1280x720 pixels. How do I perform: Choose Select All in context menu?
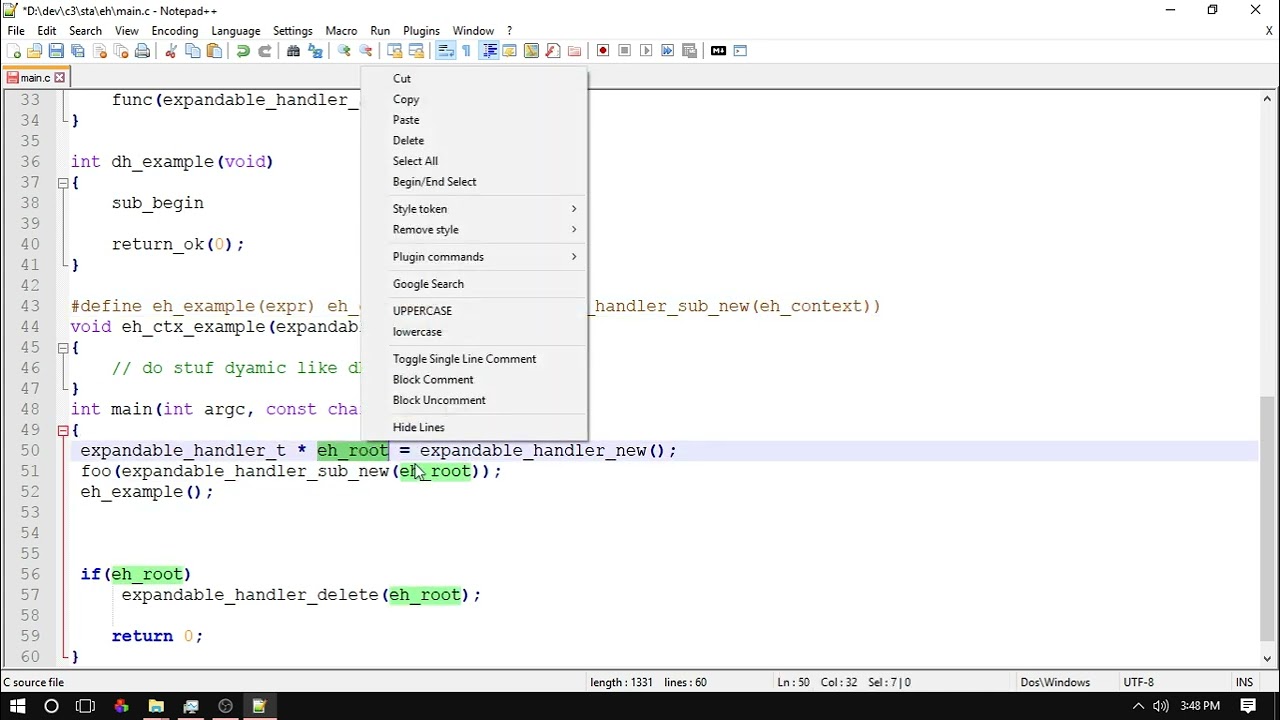click(x=474, y=161)
